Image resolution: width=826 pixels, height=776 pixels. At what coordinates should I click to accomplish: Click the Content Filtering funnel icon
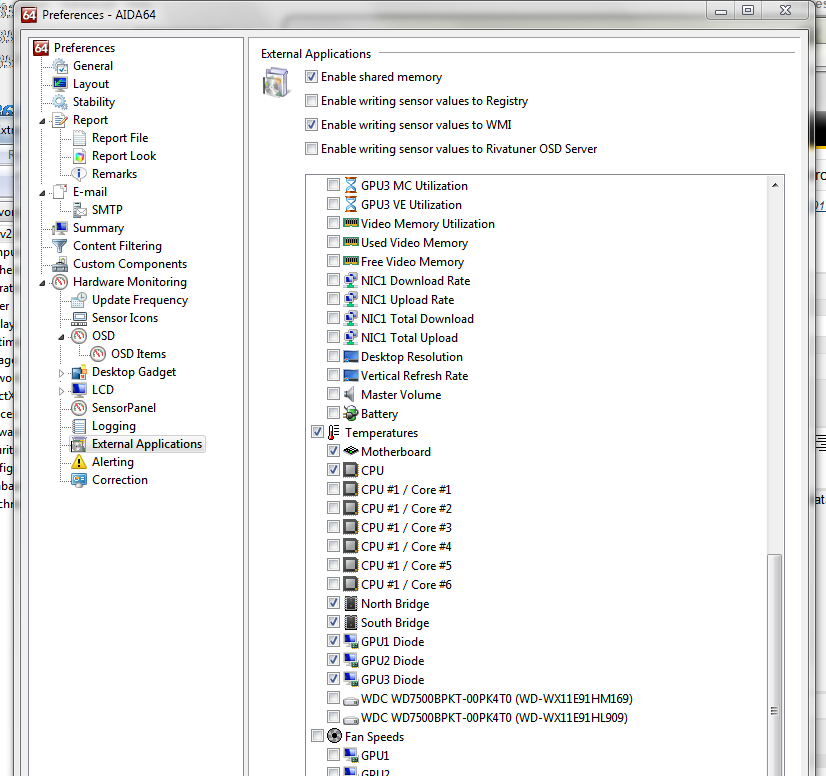[x=60, y=246]
